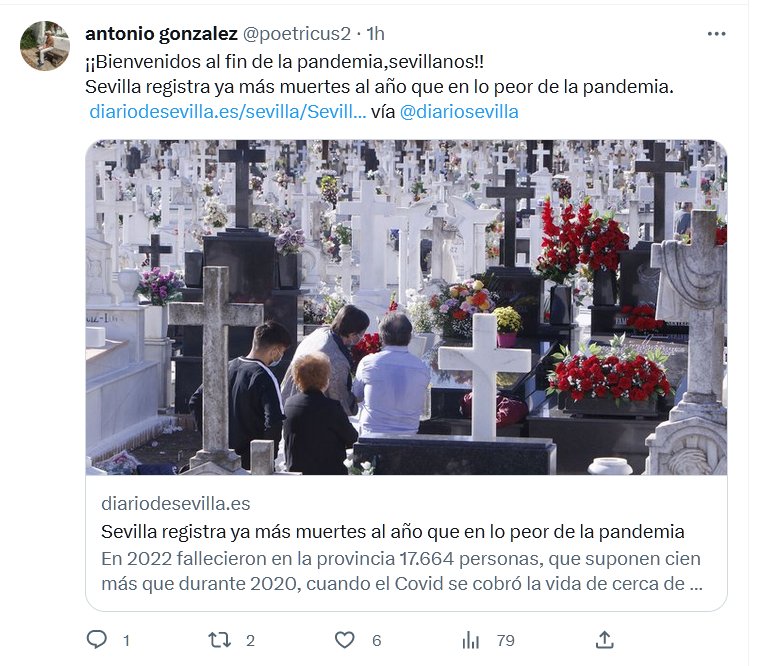Open the view analytics bar chart icon
The width and height of the screenshot is (758, 666).
pos(470,640)
